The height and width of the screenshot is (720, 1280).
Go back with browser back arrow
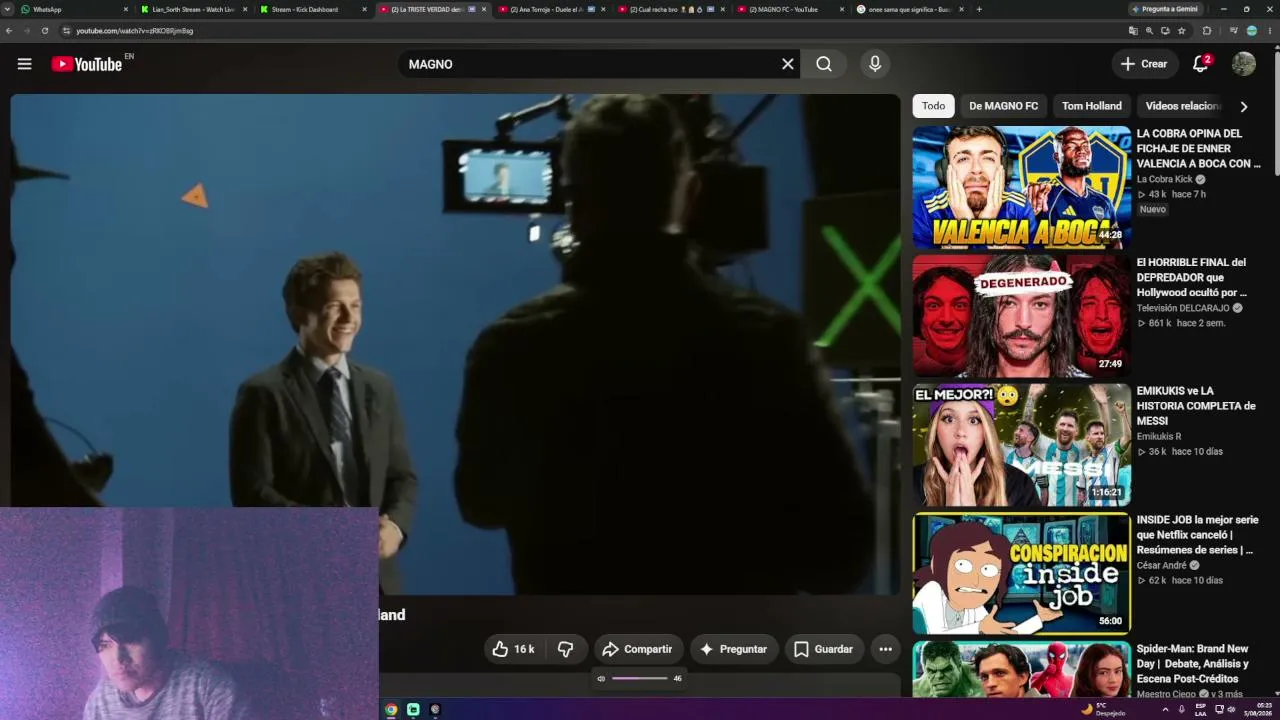[9, 31]
